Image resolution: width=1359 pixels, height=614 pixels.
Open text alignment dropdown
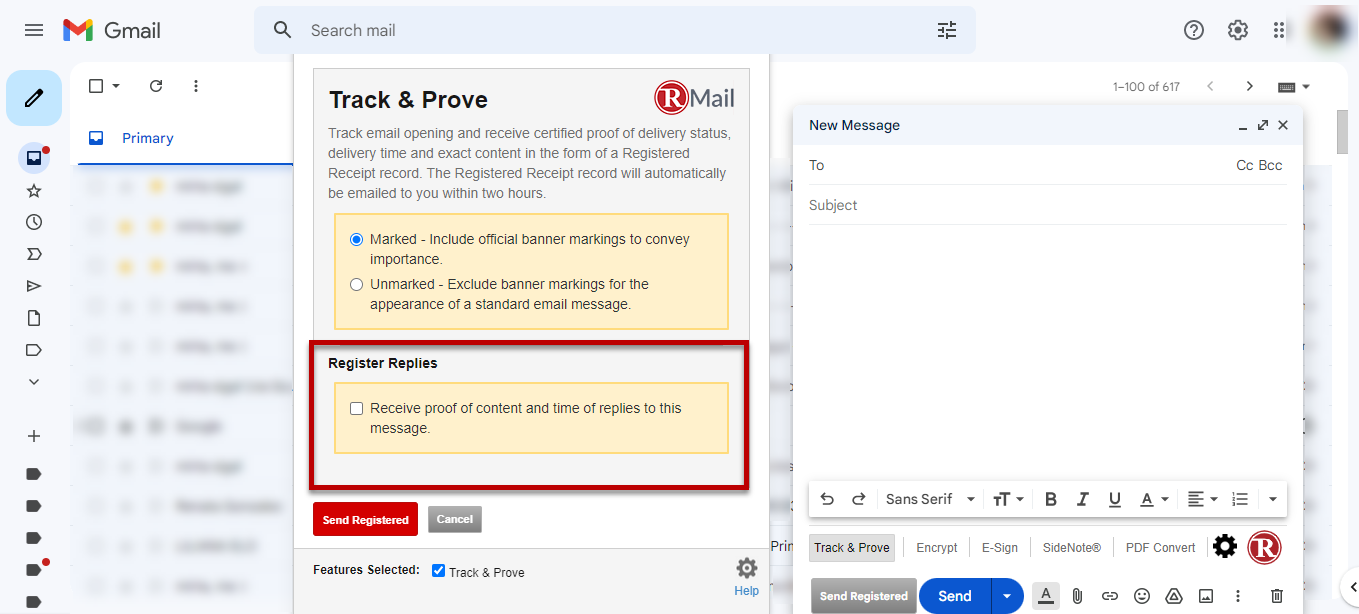[1202, 499]
